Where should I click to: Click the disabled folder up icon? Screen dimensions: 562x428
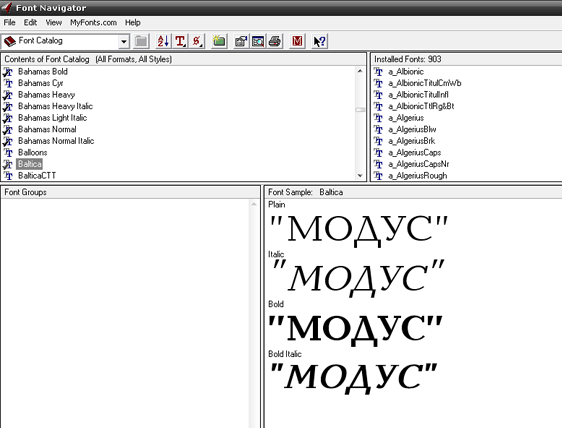(141, 41)
